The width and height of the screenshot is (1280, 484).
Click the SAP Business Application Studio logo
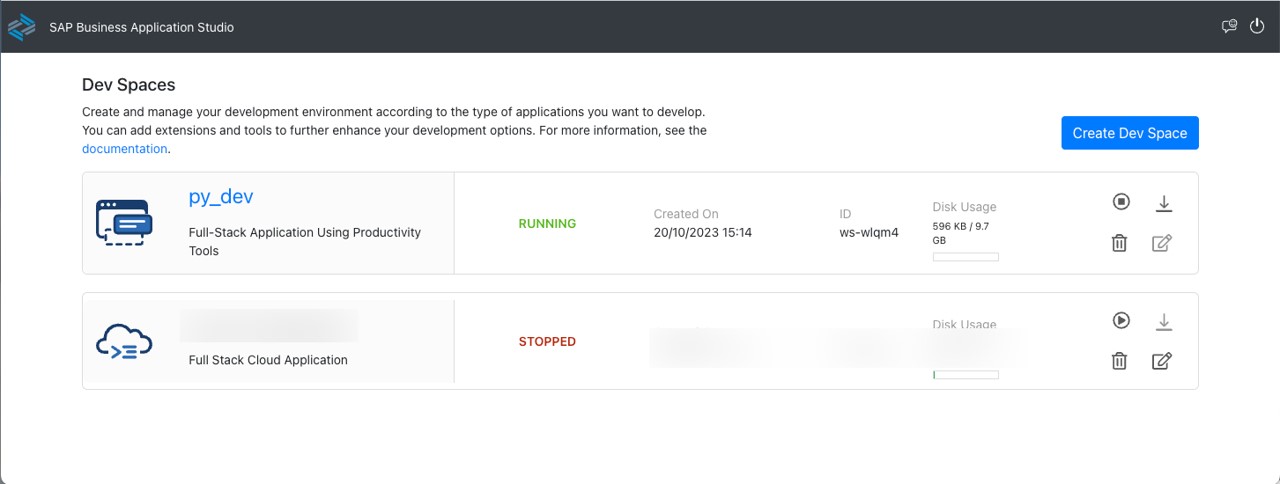(x=21, y=27)
